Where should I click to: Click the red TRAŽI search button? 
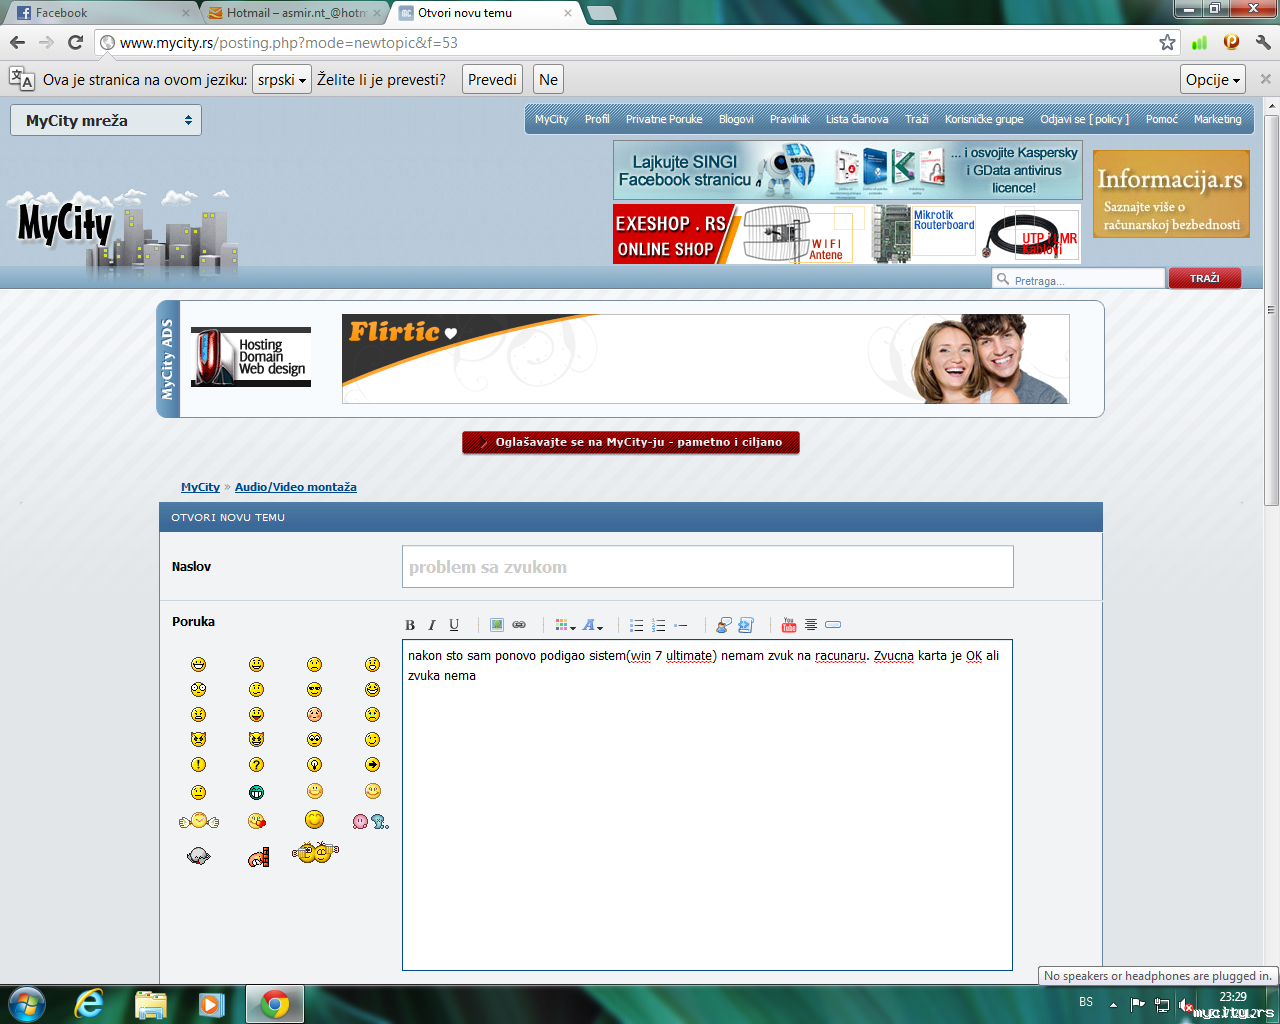(x=1205, y=279)
